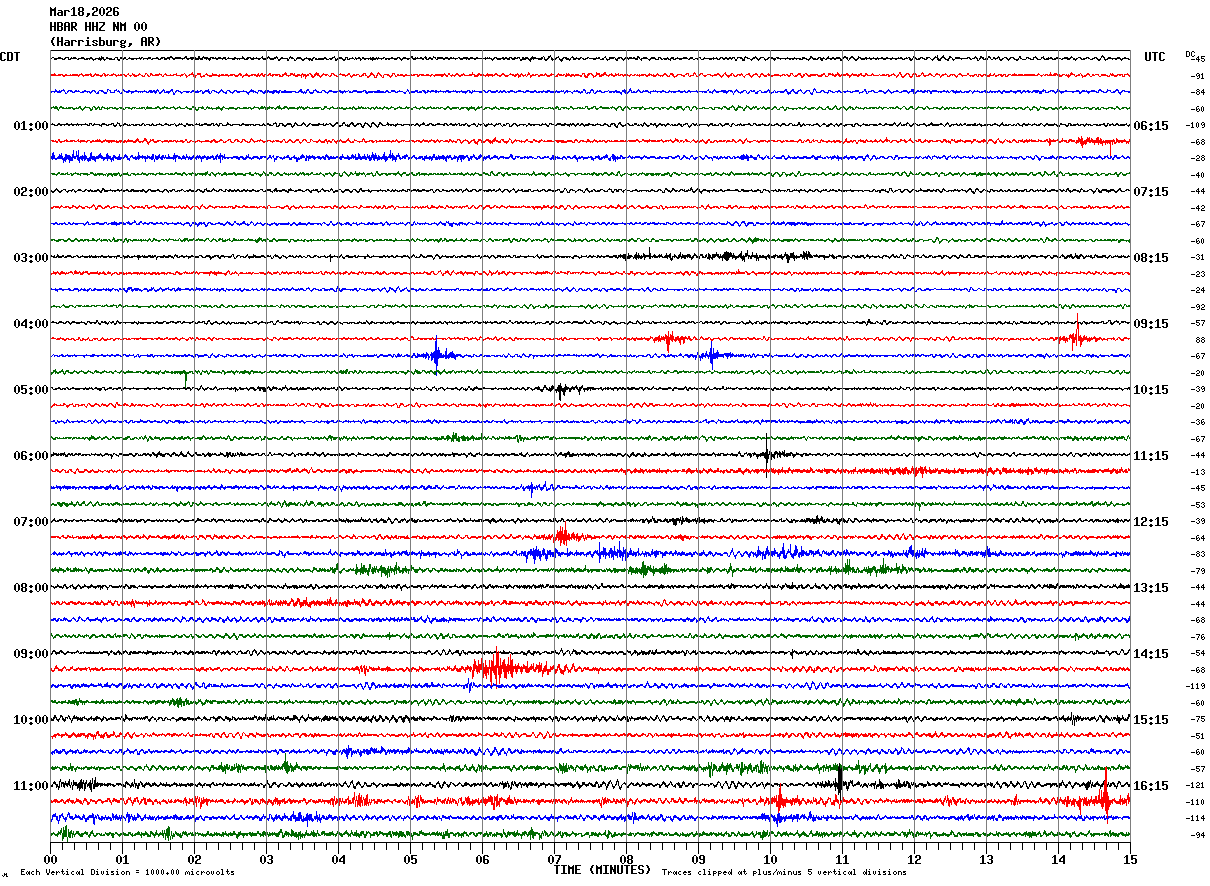Click the DC offset value -109
The height and width of the screenshot is (886, 1210).
tap(1195, 126)
